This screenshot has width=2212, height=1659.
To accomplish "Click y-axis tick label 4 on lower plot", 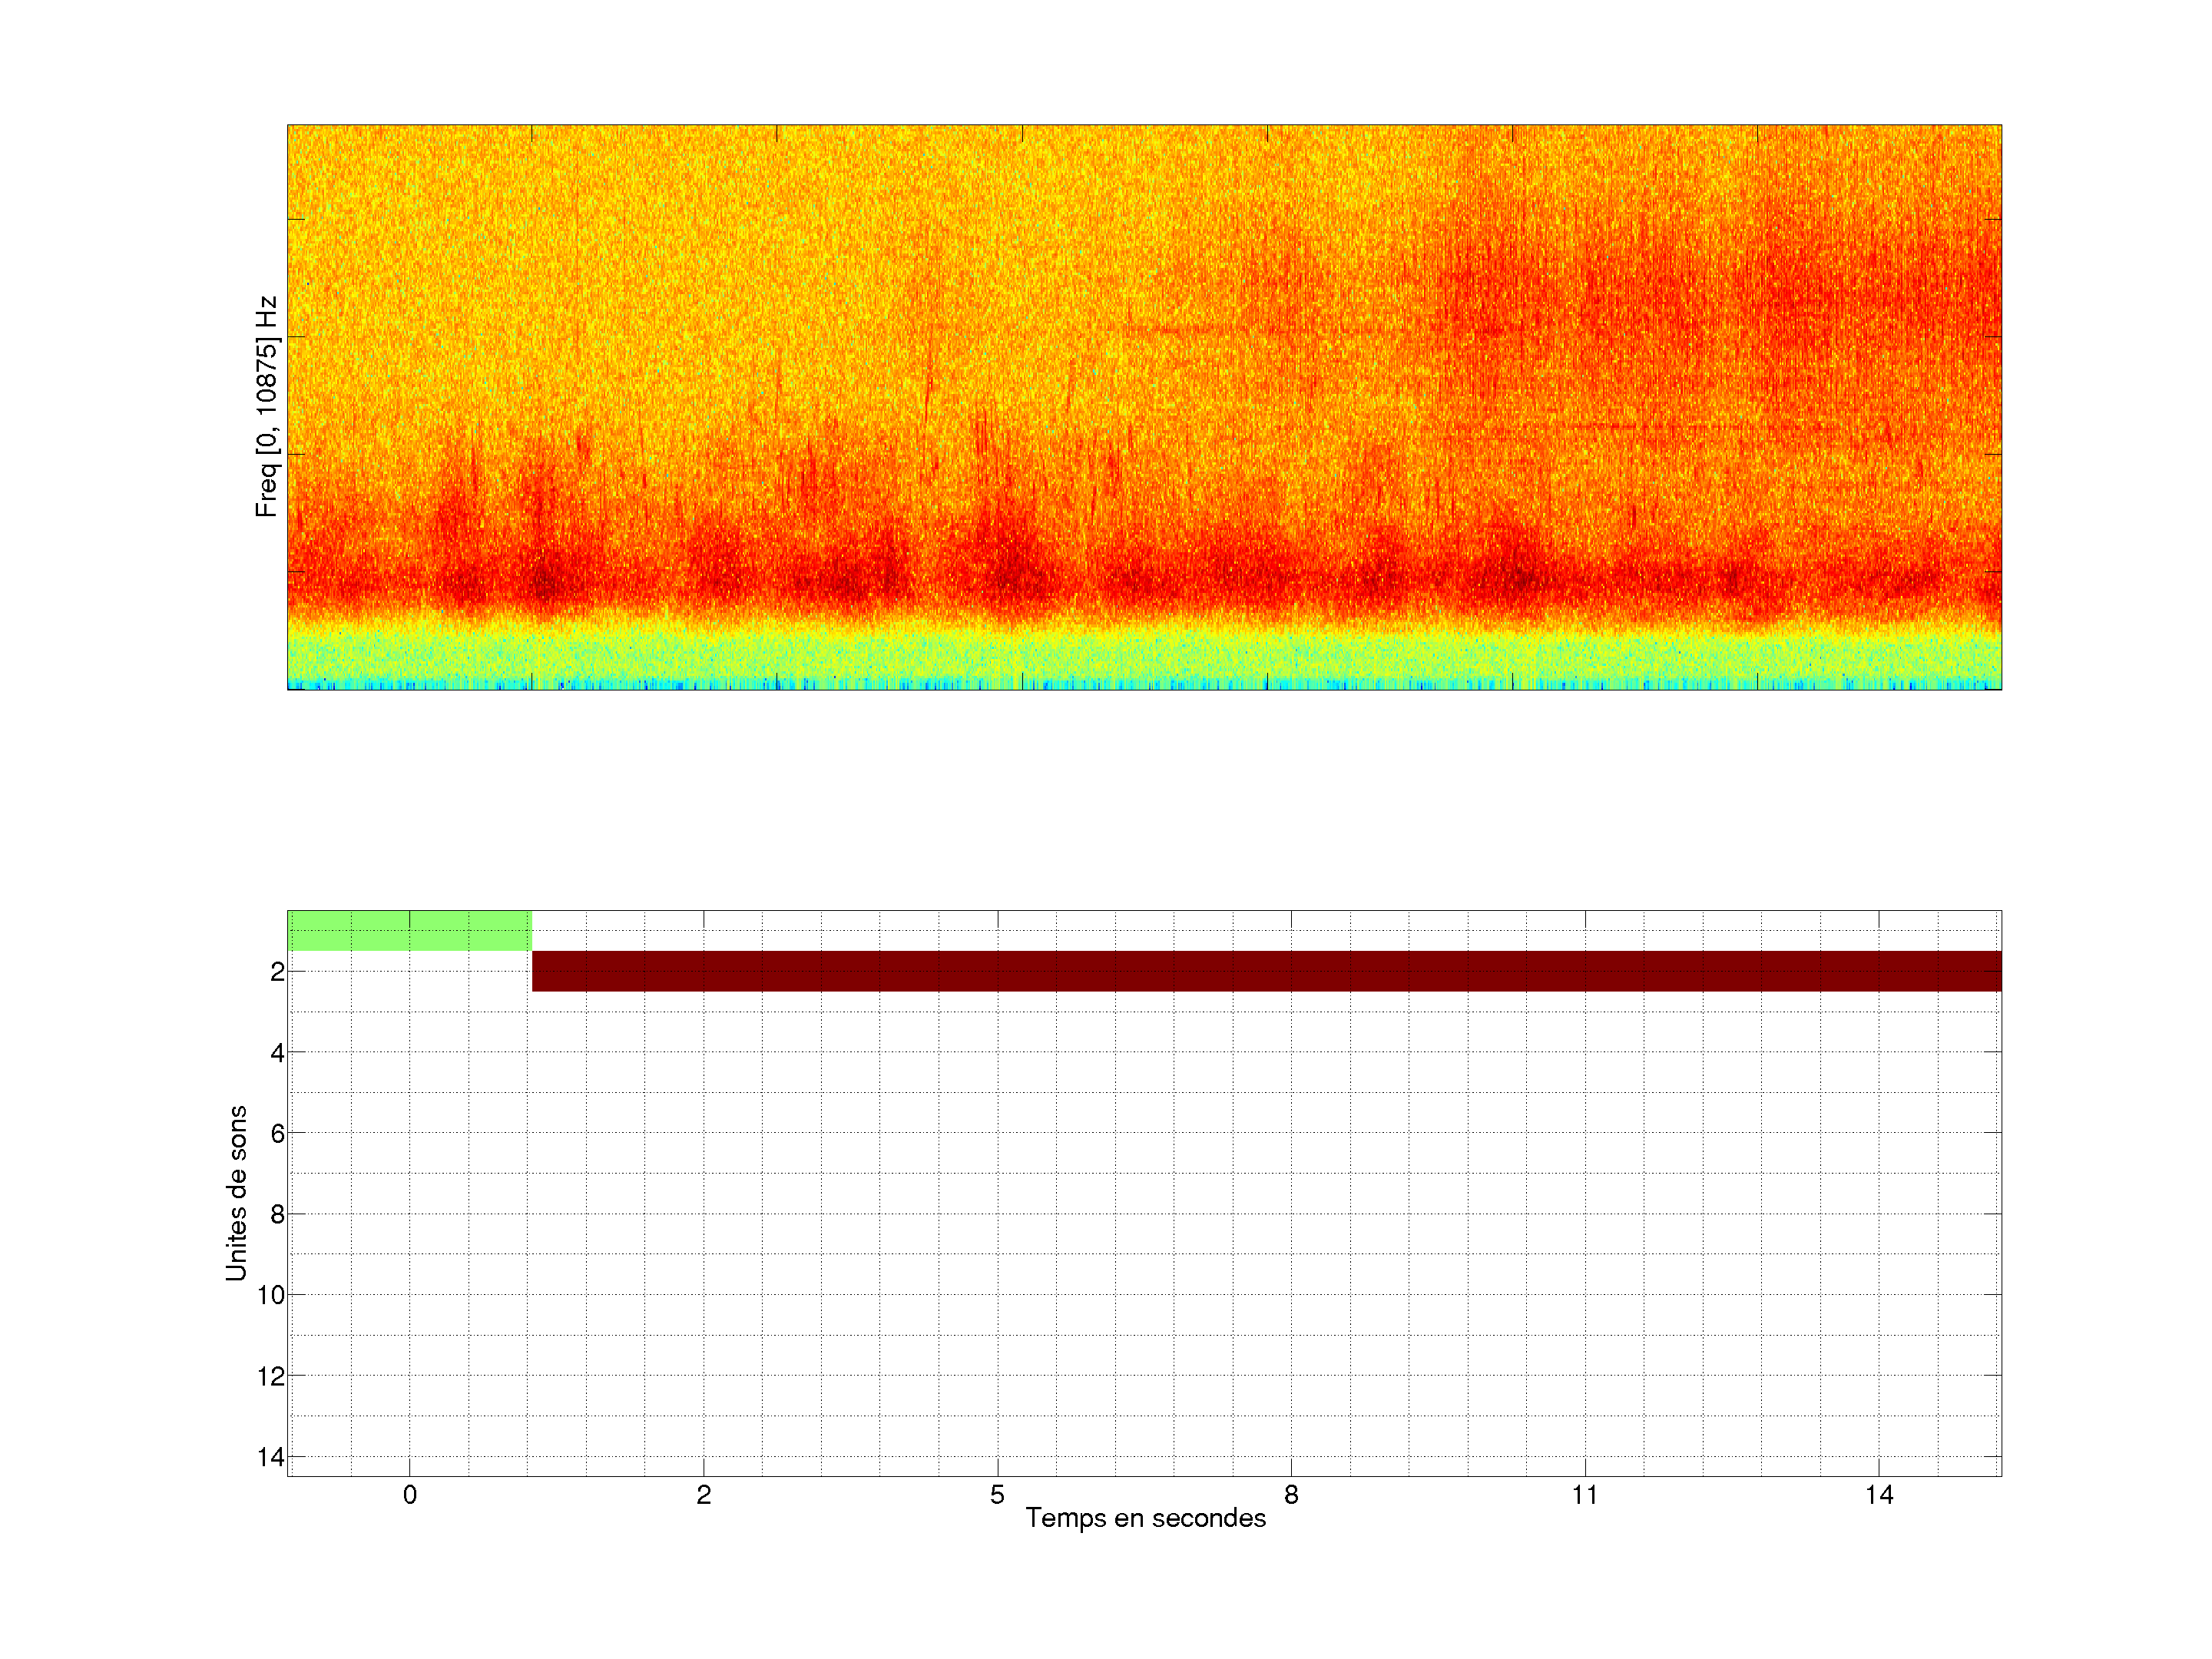I will pos(277,1053).
